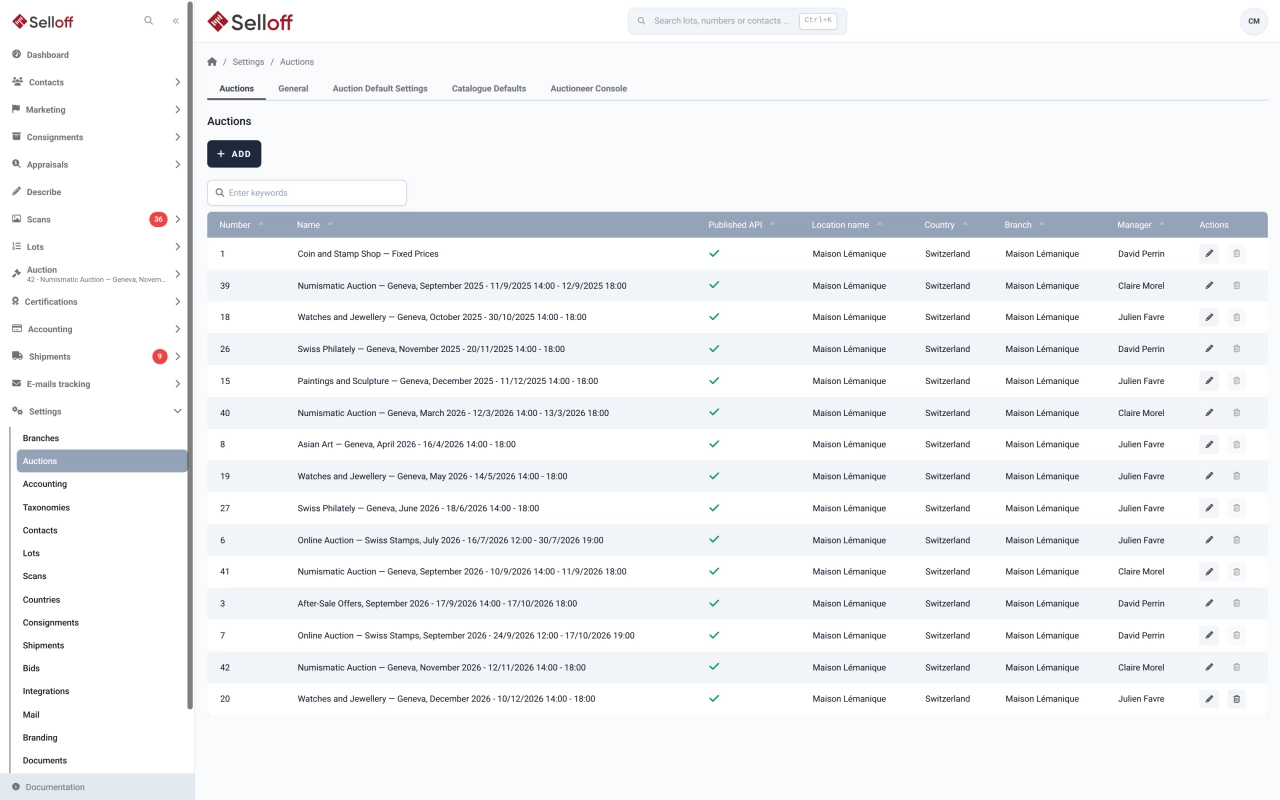Sort by Country column header
The height and width of the screenshot is (800, 1280).
point(946,225)
